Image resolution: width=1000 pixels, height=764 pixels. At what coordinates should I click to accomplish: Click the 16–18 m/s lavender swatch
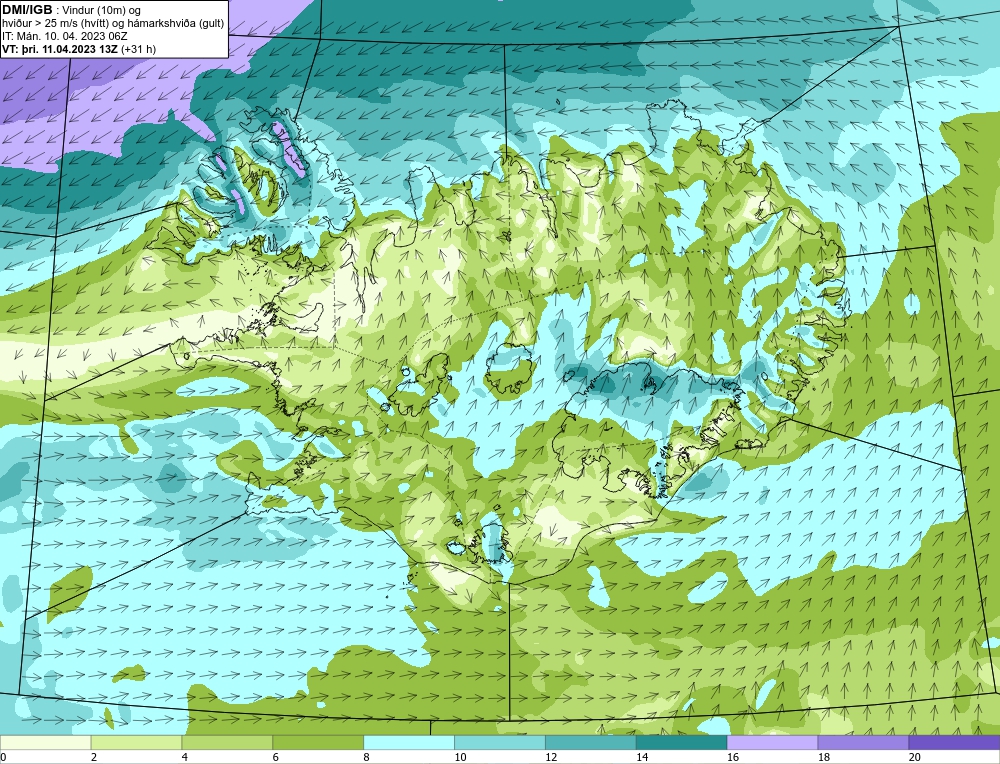[772, 742]
